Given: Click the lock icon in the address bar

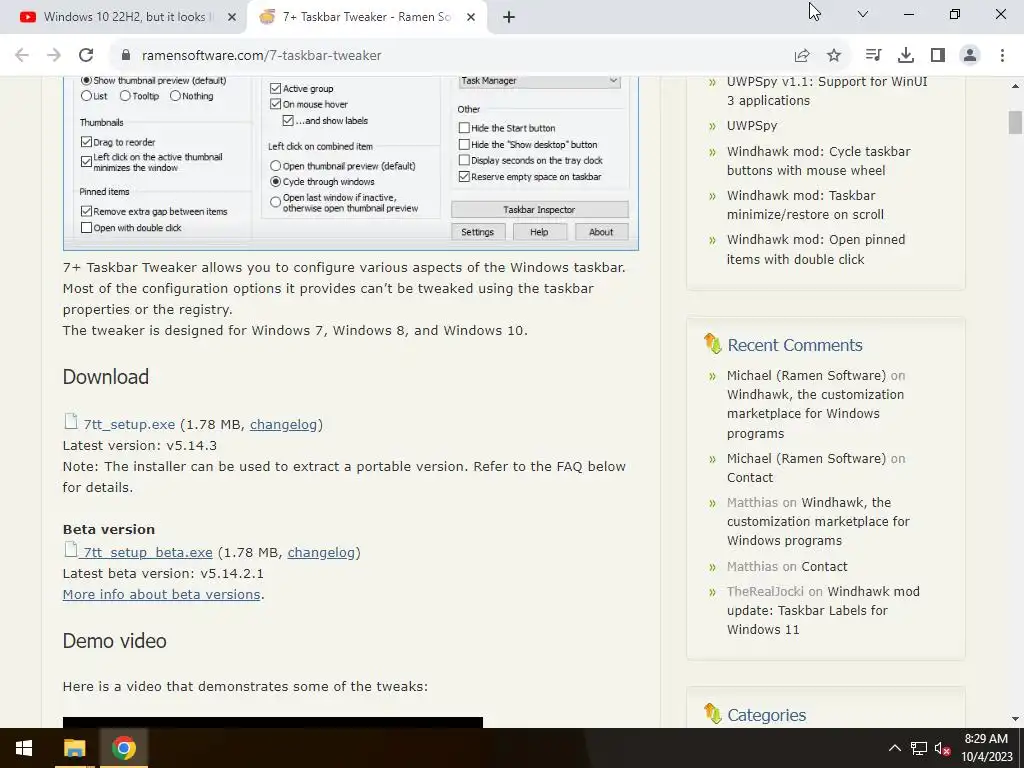Looking at the screenshot, I should pyautogui.click(x=126, y=55).
